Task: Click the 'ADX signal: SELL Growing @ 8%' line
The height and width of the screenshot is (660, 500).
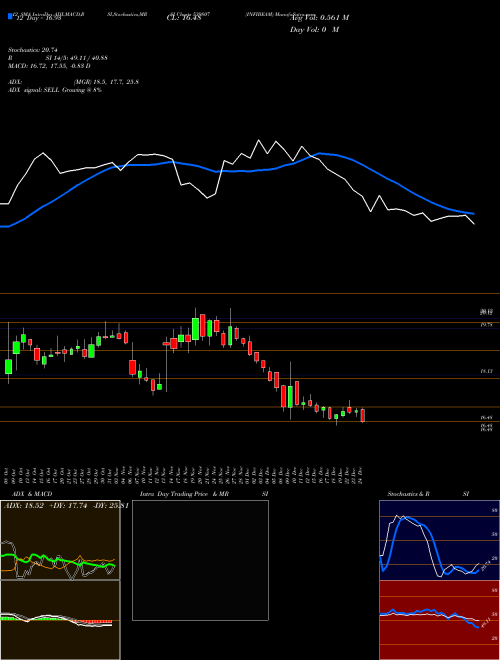Action: (55, 90)
